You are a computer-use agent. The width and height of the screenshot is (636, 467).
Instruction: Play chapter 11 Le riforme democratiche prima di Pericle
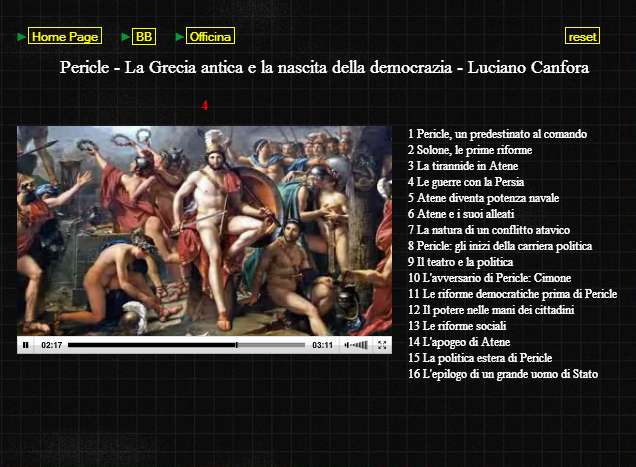point(513,294)
